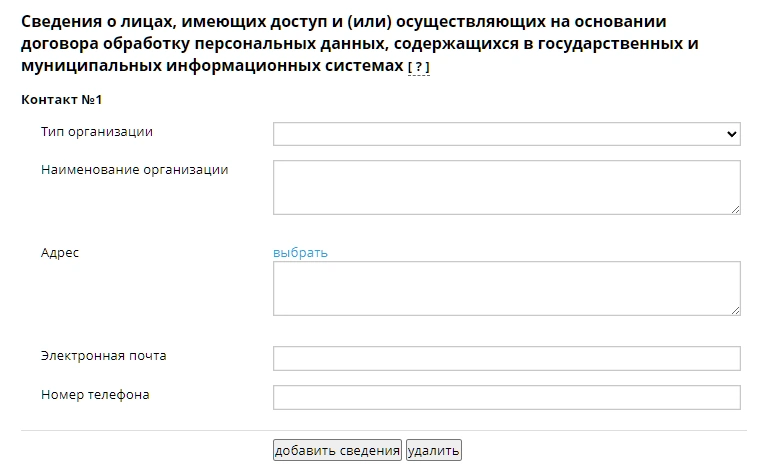Open the [?] help hint link
This screenshot has height=475, width=766.
(418, 67)
